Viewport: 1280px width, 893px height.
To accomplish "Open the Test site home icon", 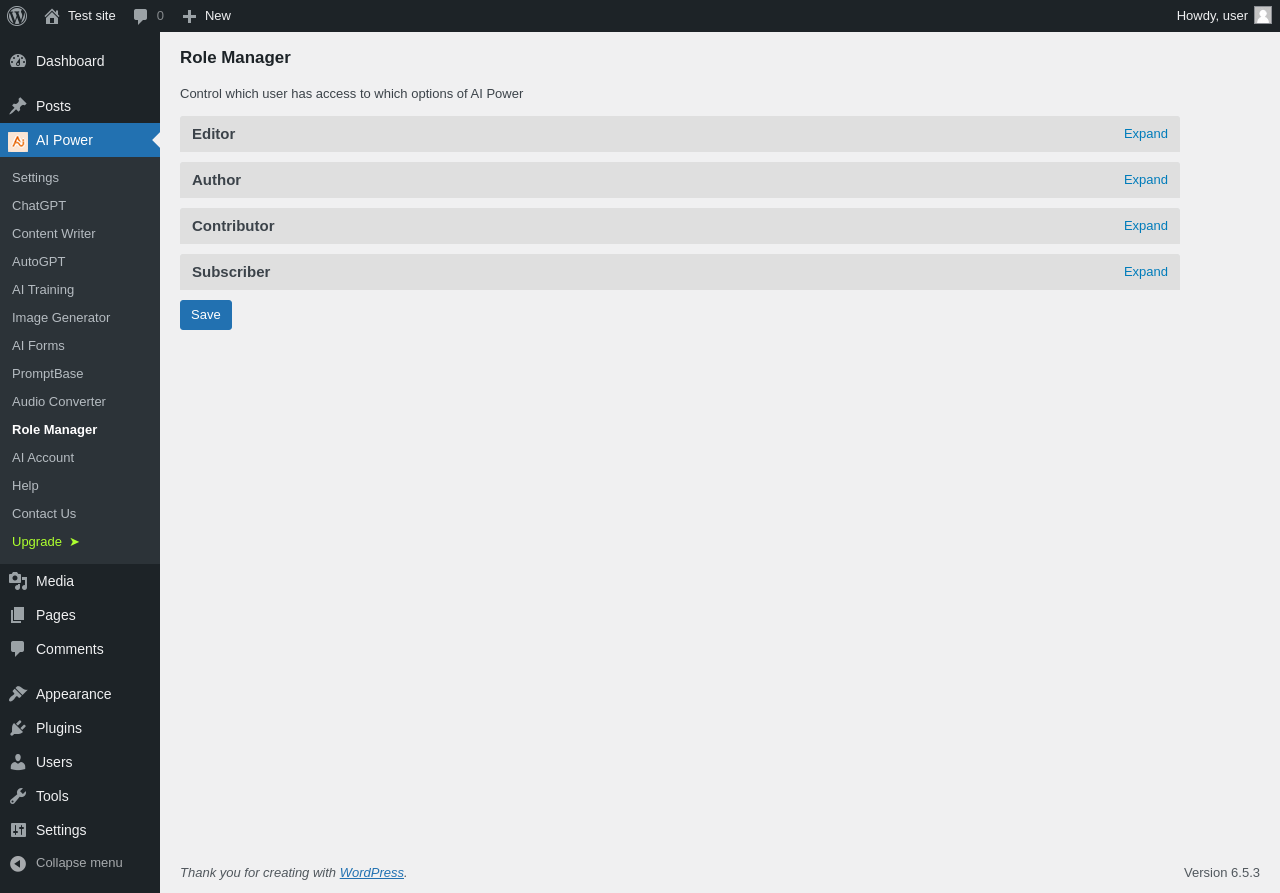I will click(x=52, y=16).
